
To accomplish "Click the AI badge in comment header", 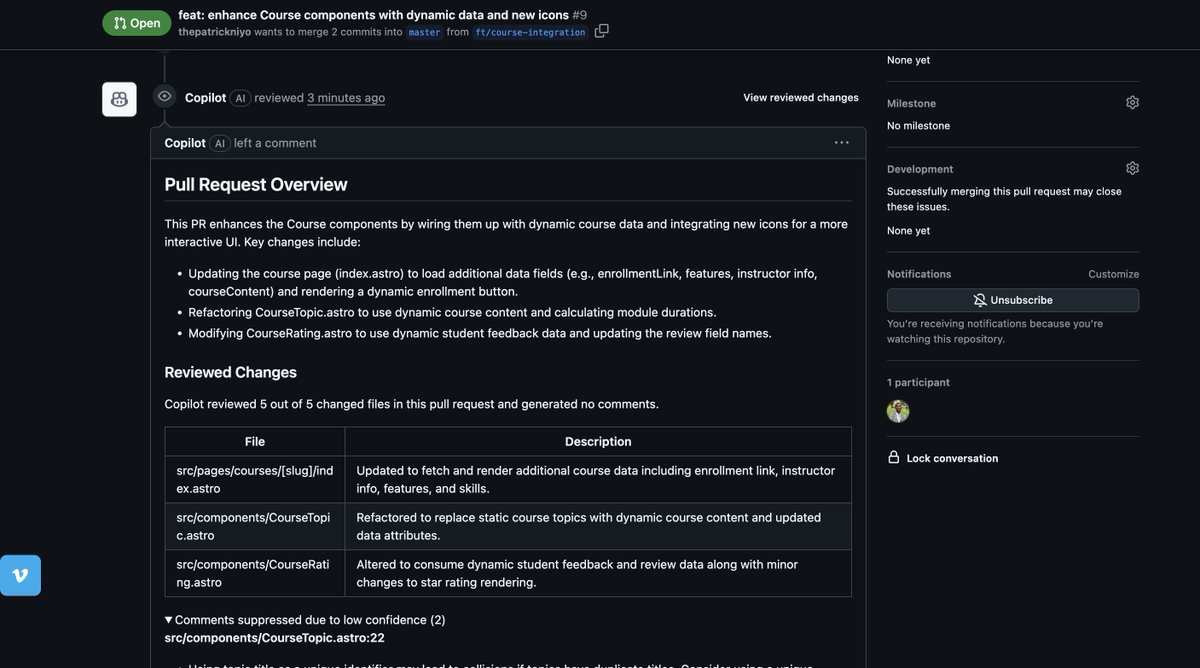I will coord(220,143).
